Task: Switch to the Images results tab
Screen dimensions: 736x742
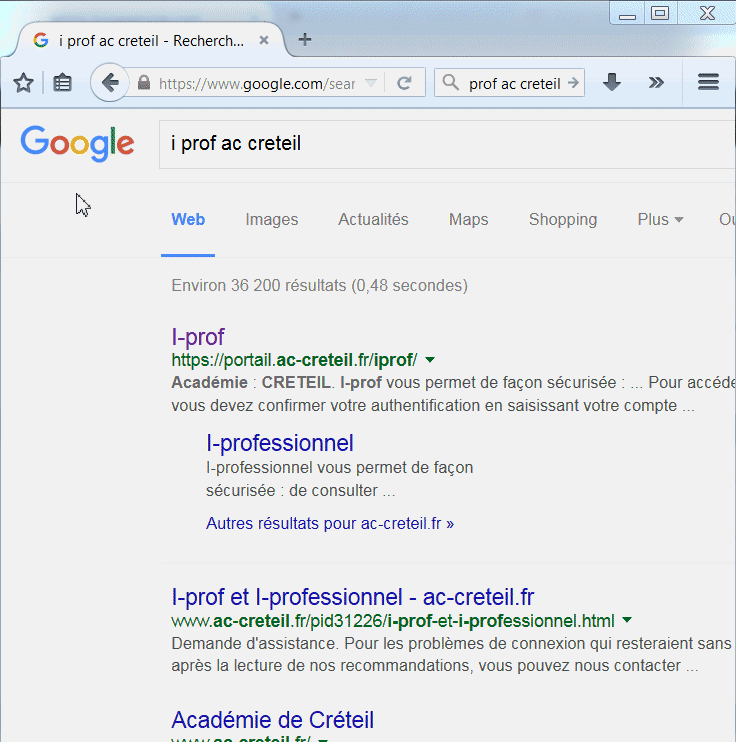Action: pos(272,220)
